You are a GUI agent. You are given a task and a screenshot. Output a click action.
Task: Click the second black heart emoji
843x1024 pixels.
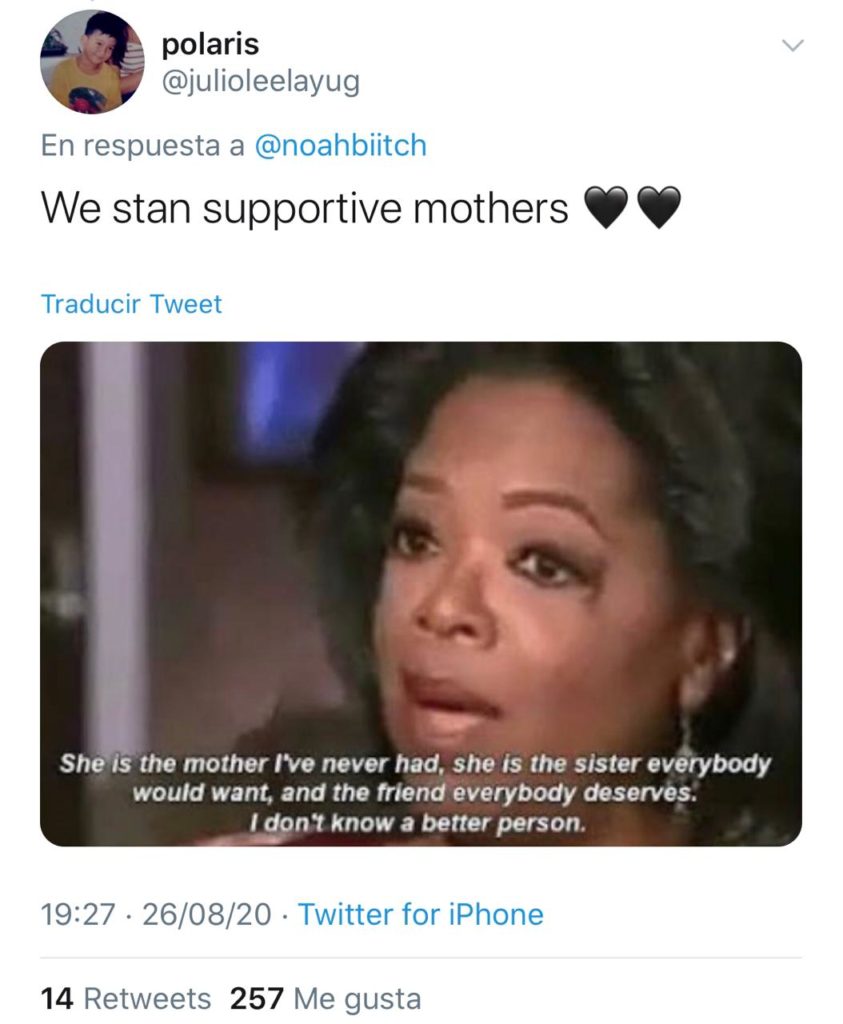(x=658, y=209)
